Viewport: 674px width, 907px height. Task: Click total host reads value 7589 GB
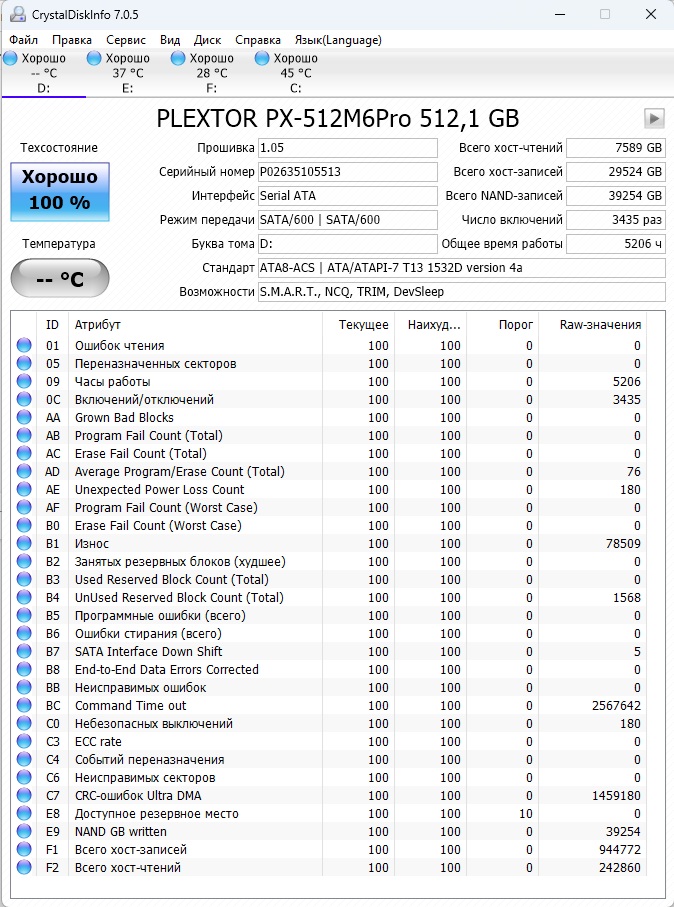click(616, 148)
